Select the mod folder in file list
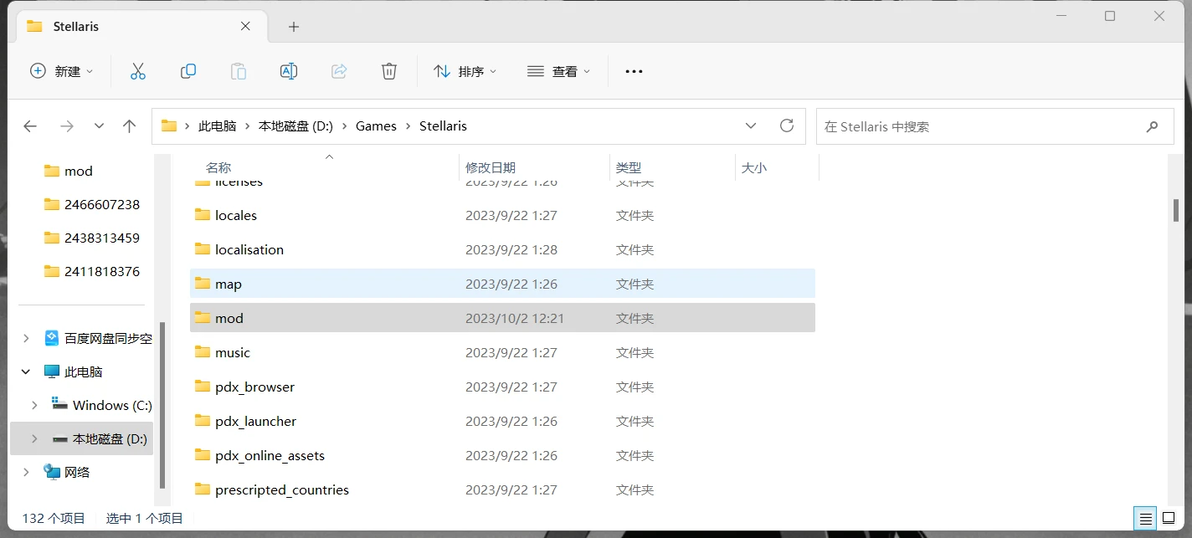 pos(502,318)
